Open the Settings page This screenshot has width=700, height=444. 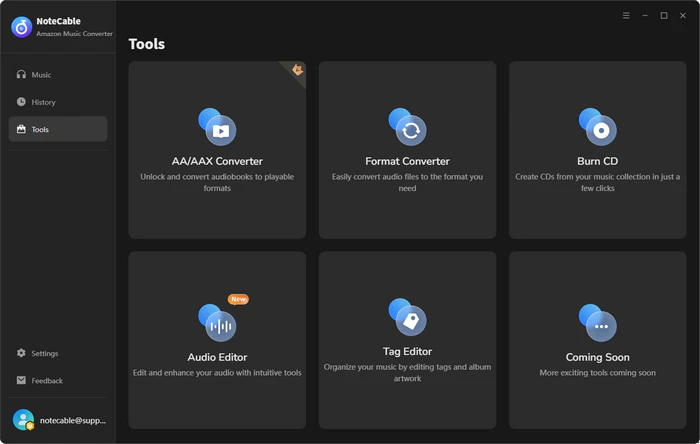[x=58, y=353]
